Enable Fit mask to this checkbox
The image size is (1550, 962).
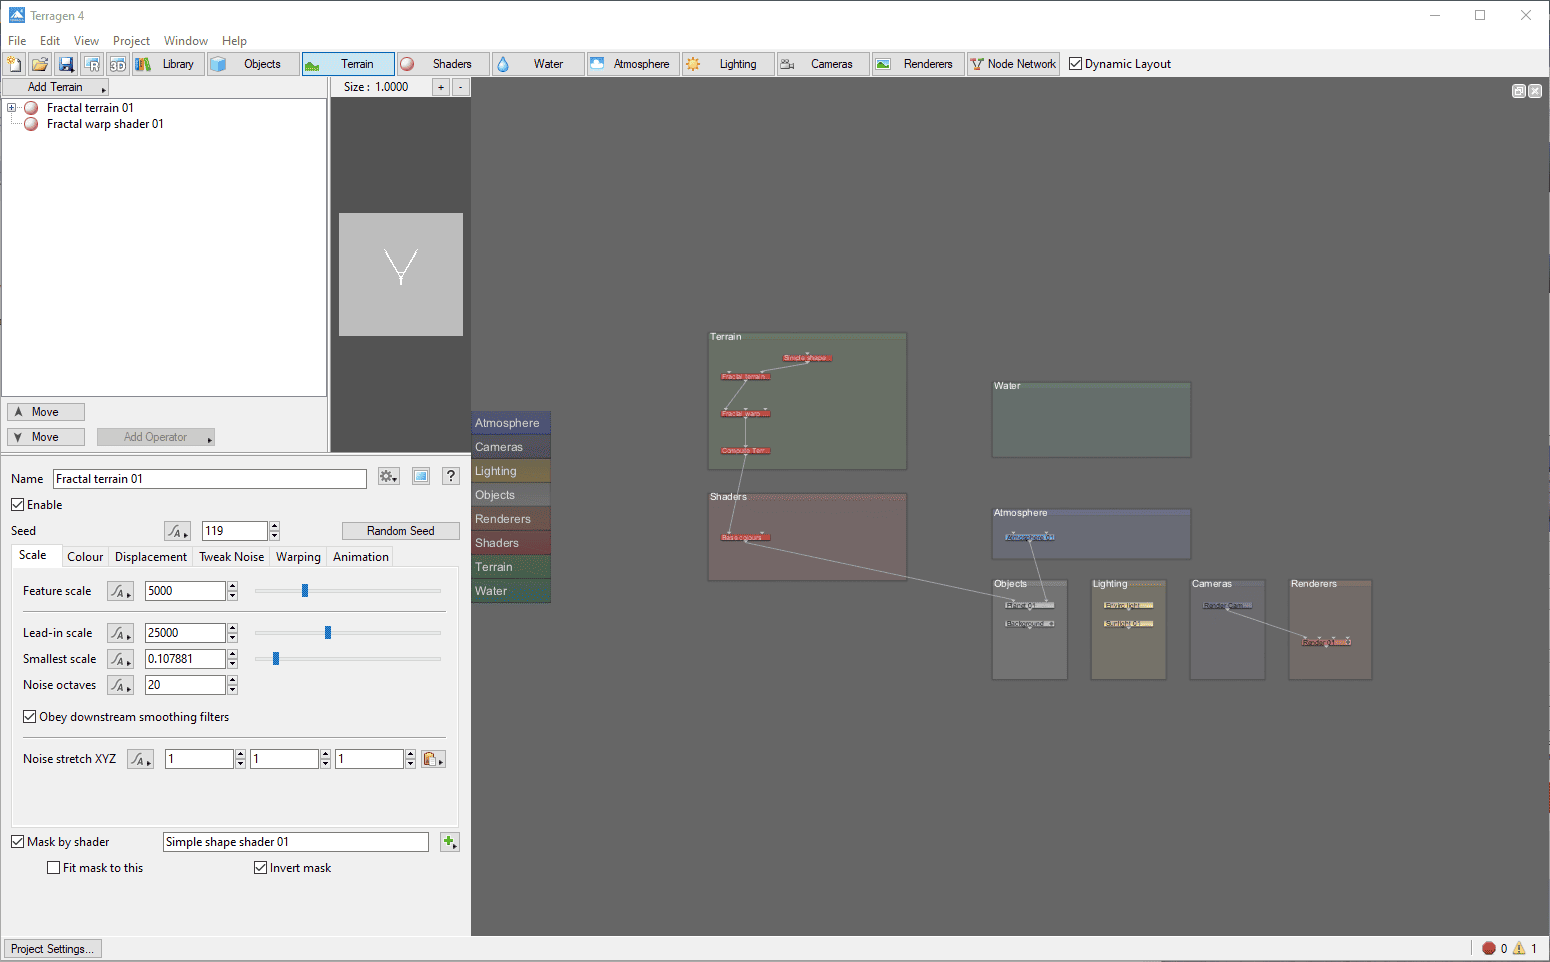pyautogui.click(x=54, y=868)
